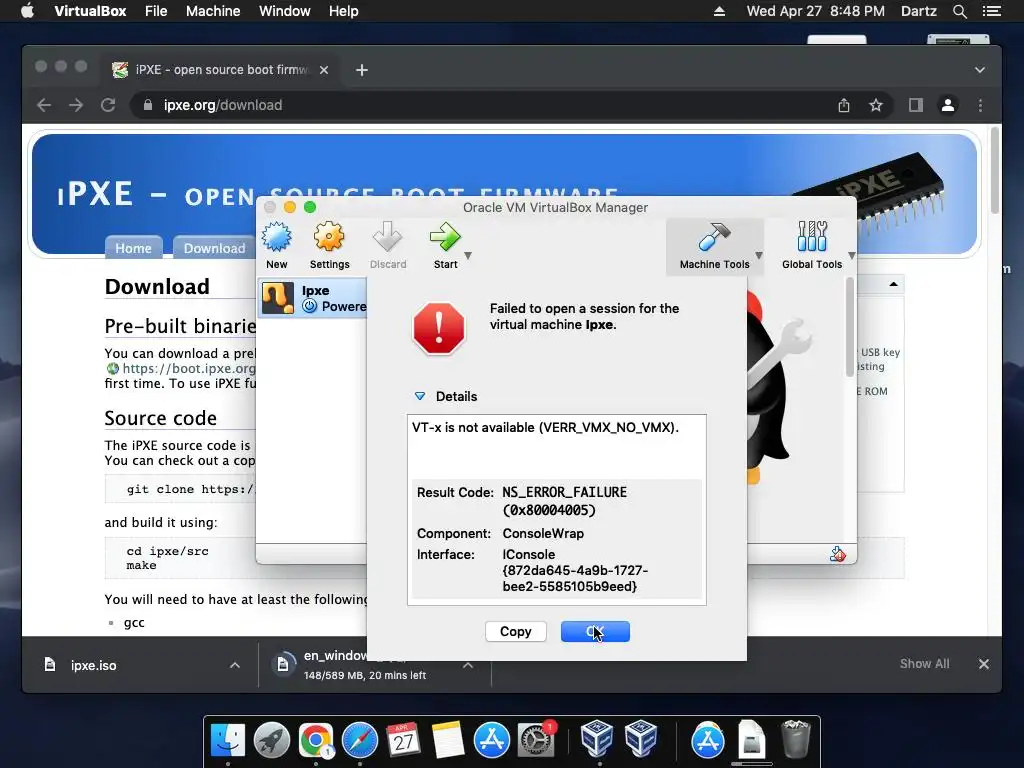Open Trash from the Dock
This screenshot has height=768, width=1024.
pos(795,739)
